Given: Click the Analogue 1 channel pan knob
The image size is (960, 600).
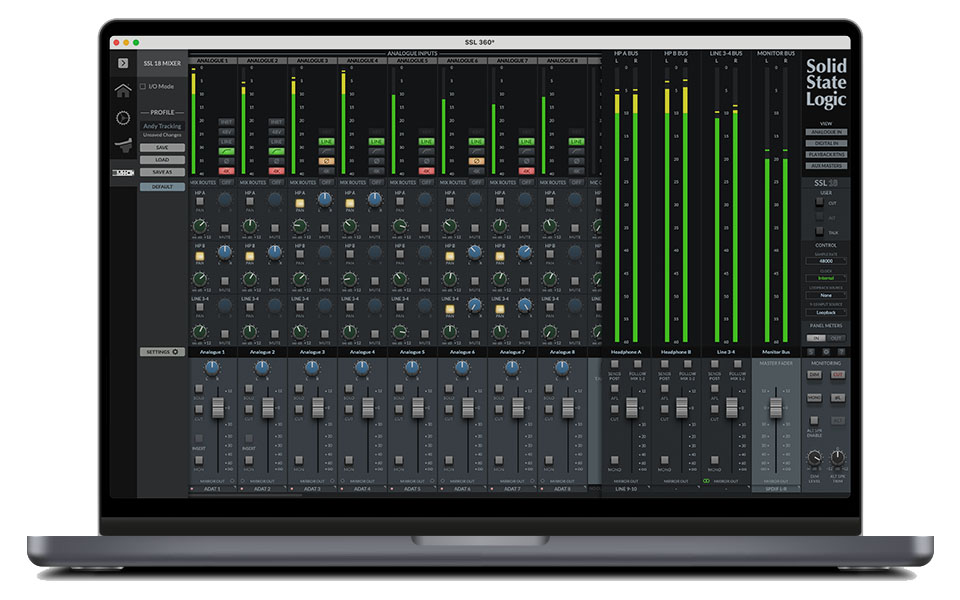Looking at the screenshot, I should [x=212, y=368].
